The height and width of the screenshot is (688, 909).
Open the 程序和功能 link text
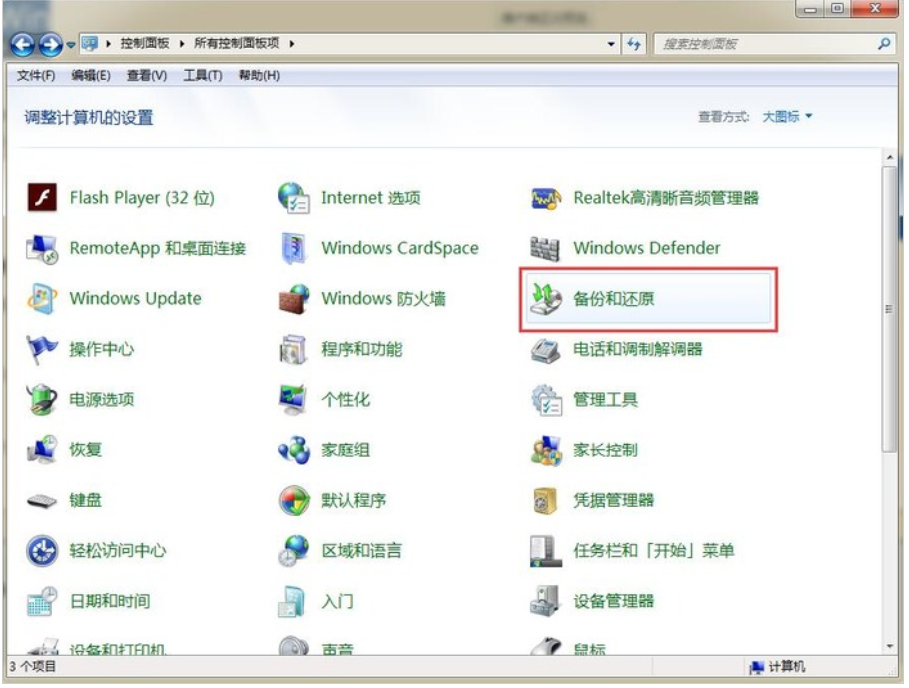point(362,350)
